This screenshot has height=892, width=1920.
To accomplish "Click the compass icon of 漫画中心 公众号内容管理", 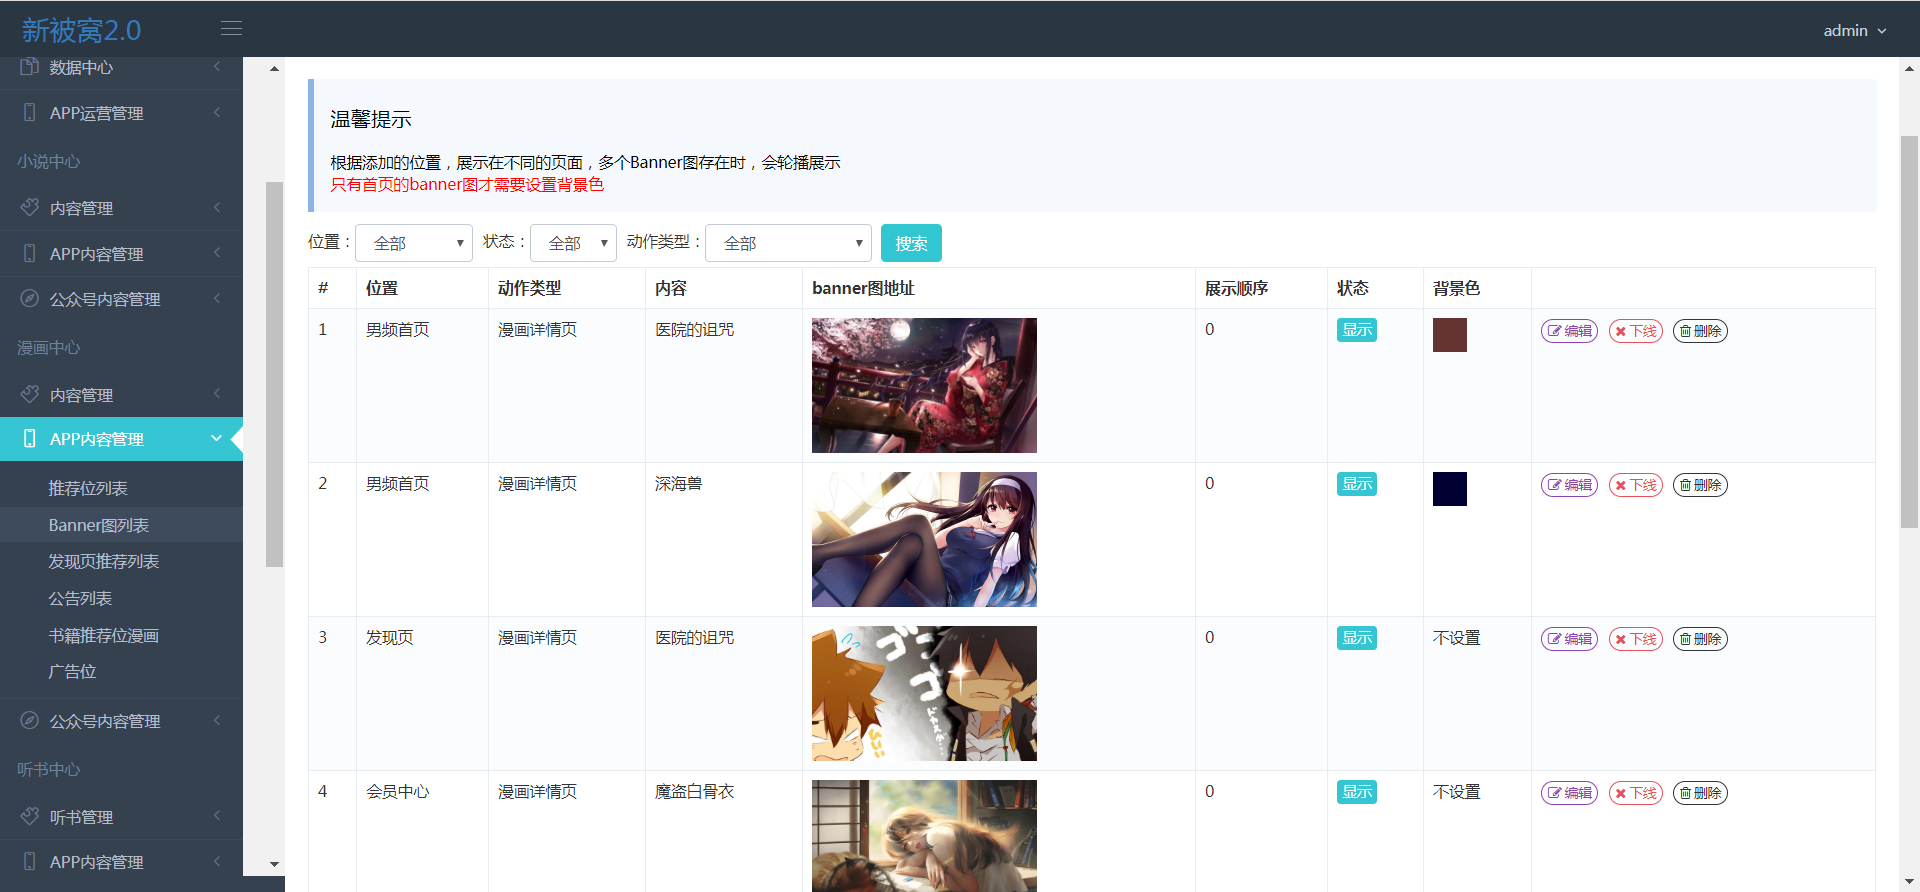I will pyautogui.click(x=29, y=720).
